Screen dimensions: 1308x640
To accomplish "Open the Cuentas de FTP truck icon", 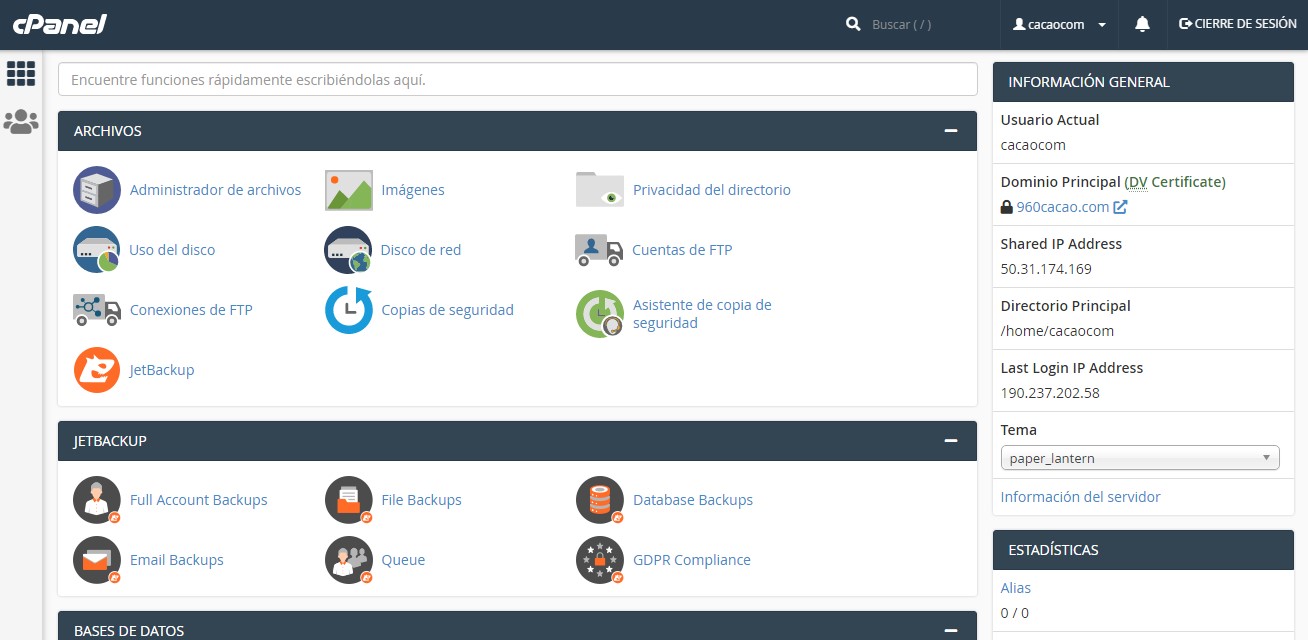I will pos(599,250).
